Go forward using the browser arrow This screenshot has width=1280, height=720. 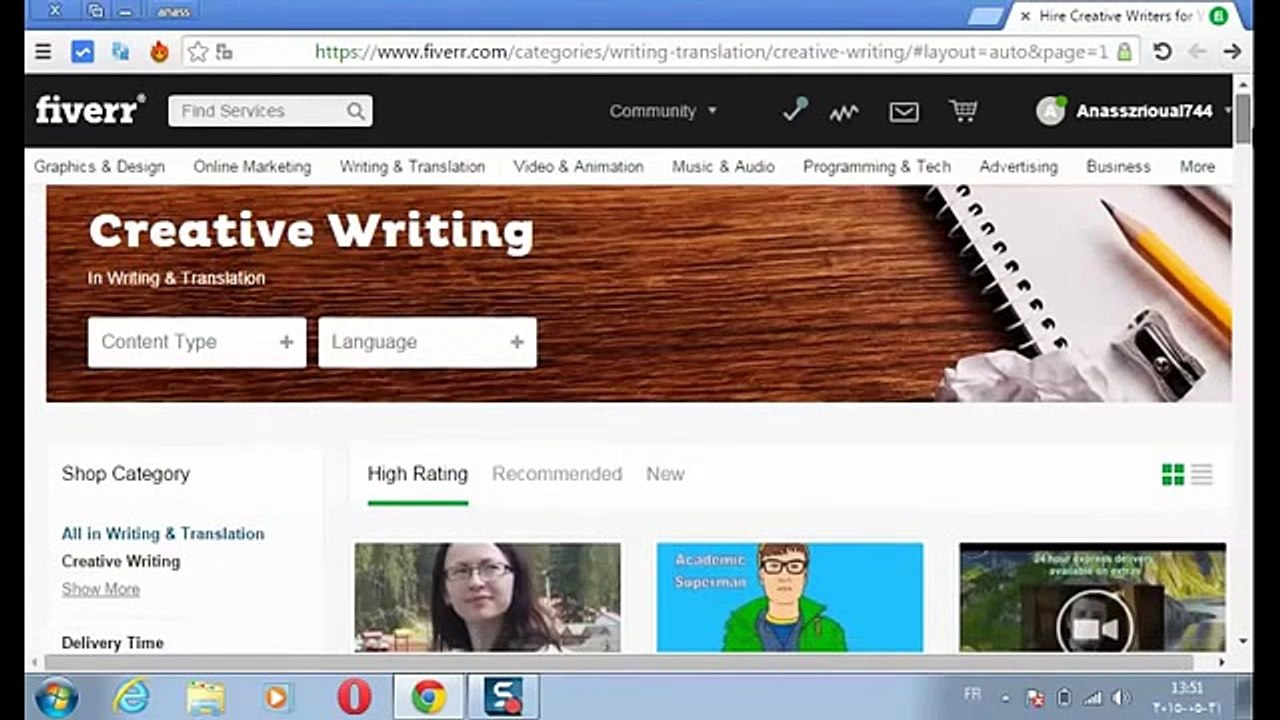(1232, 52)
